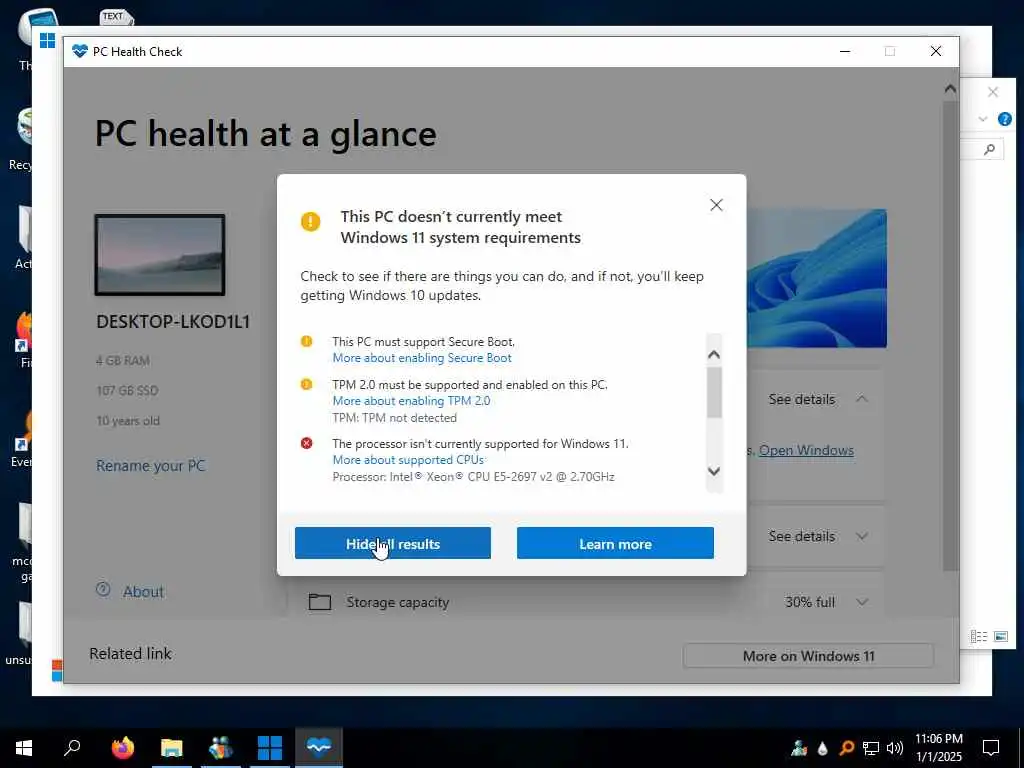Viewport: 1024px width, 768px height.
Task: Click the results list scrollbar thumb
Action: click(714, 392)
